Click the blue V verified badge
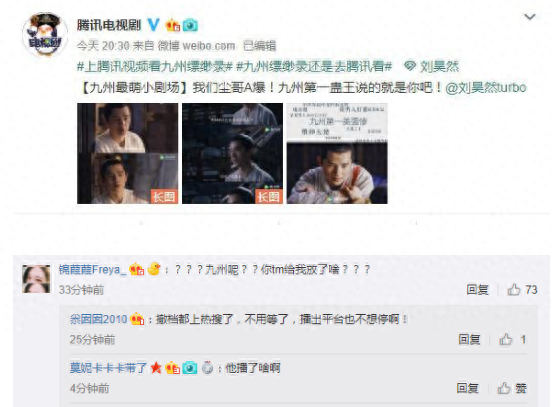The width and height of the screenshot is (553, 407). (x=153, y=25)
